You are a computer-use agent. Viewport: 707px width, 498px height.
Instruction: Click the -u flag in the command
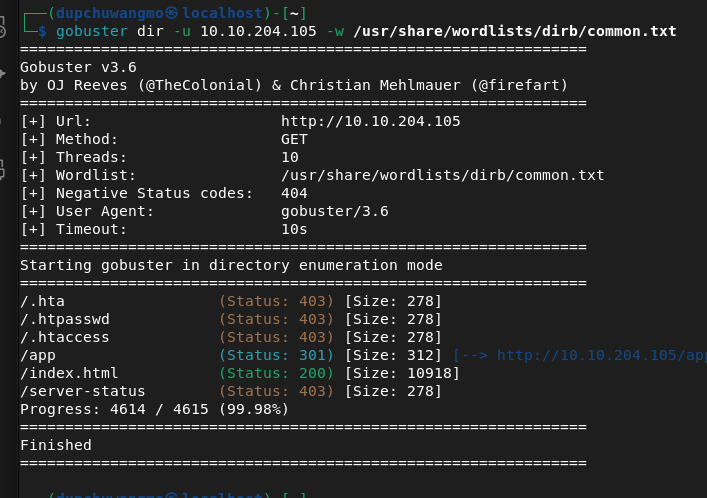(182, 32)
